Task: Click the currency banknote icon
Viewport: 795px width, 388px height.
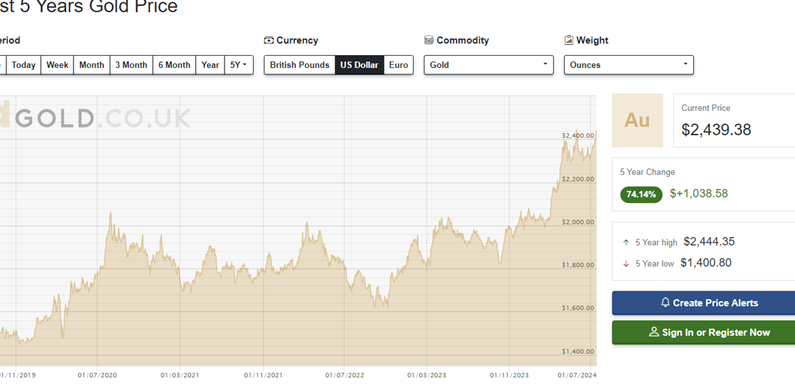Action: (x=269, y=41)
